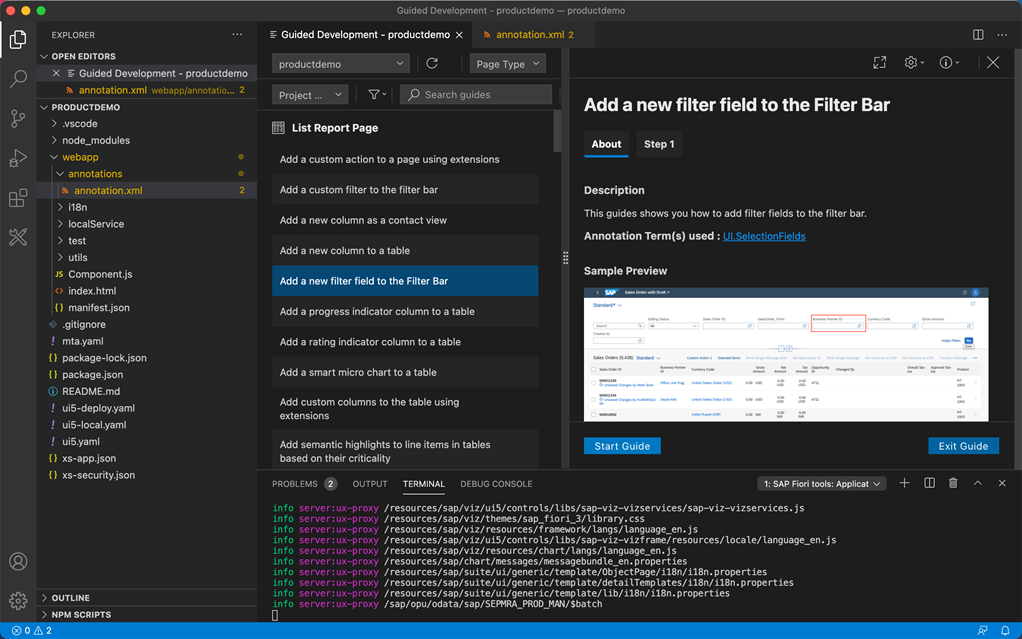The width and height of the screenshot is (1022, 639).
Task: Close the guide details pane
Action: [993, 63]
